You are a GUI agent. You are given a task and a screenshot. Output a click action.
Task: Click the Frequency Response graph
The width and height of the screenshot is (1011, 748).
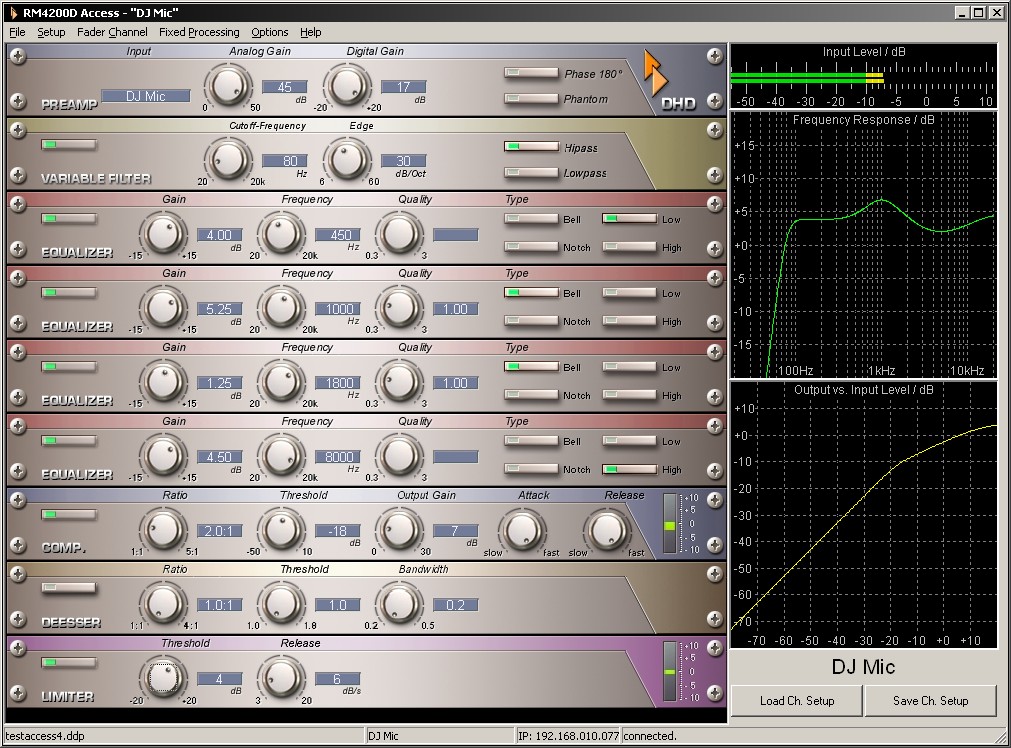click(863, 244)
